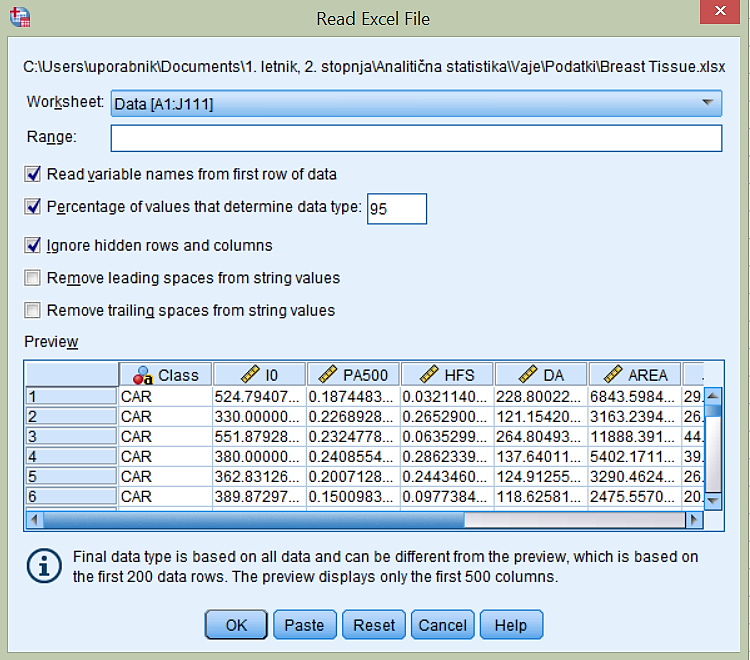Screen dimensions: 750x660
Task: Click cell 0.1874483... in PA500 column
Action: point(353,396)
